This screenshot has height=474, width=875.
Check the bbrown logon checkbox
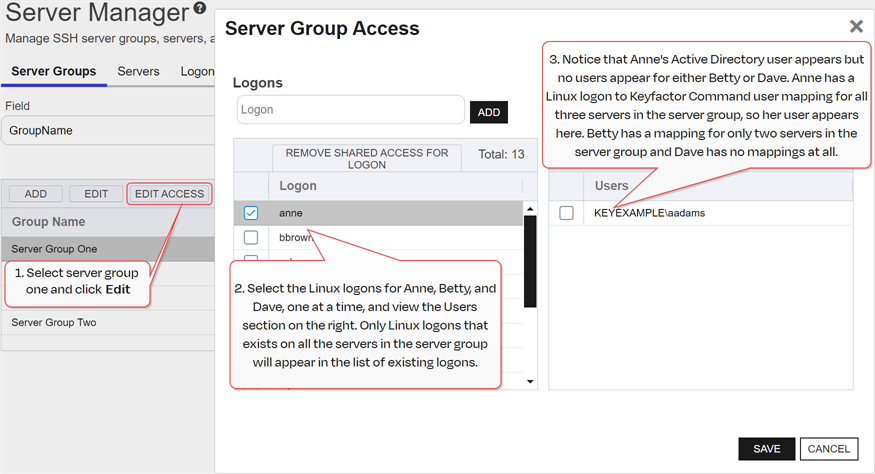click(251, 237)
